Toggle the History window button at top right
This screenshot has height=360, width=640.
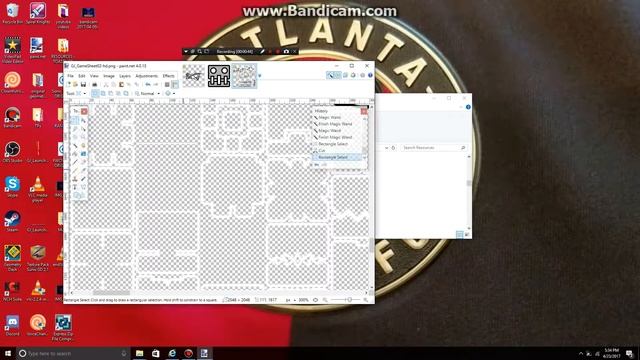click(338, 75)
